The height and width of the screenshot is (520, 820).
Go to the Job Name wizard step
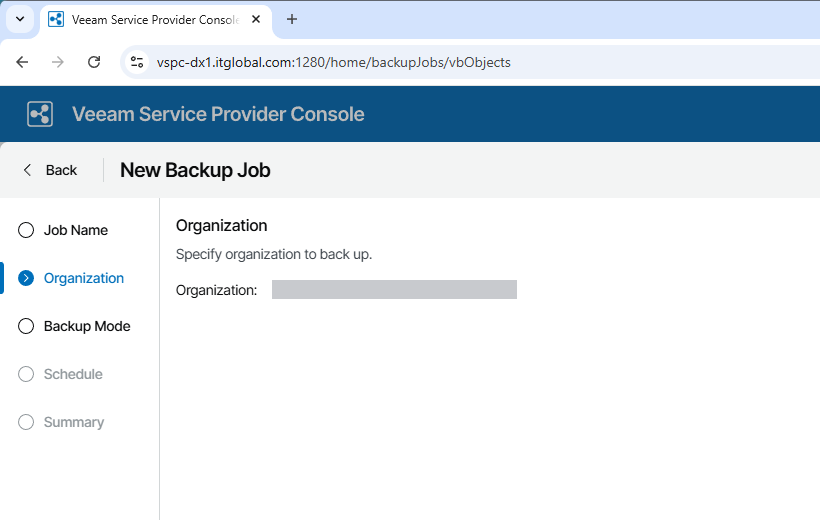click(76, 230)
